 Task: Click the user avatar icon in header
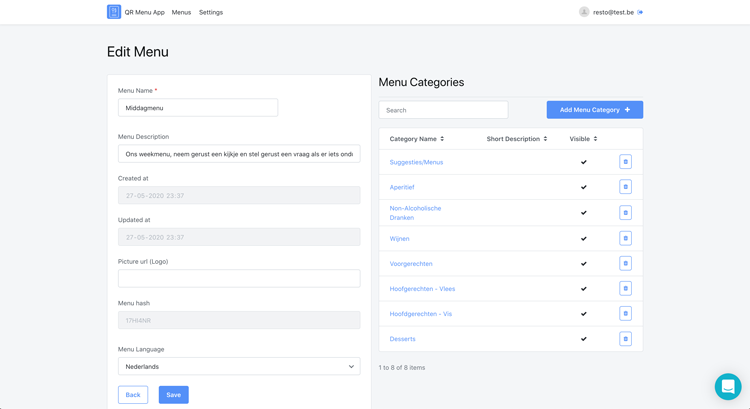(x=584, y=12)
